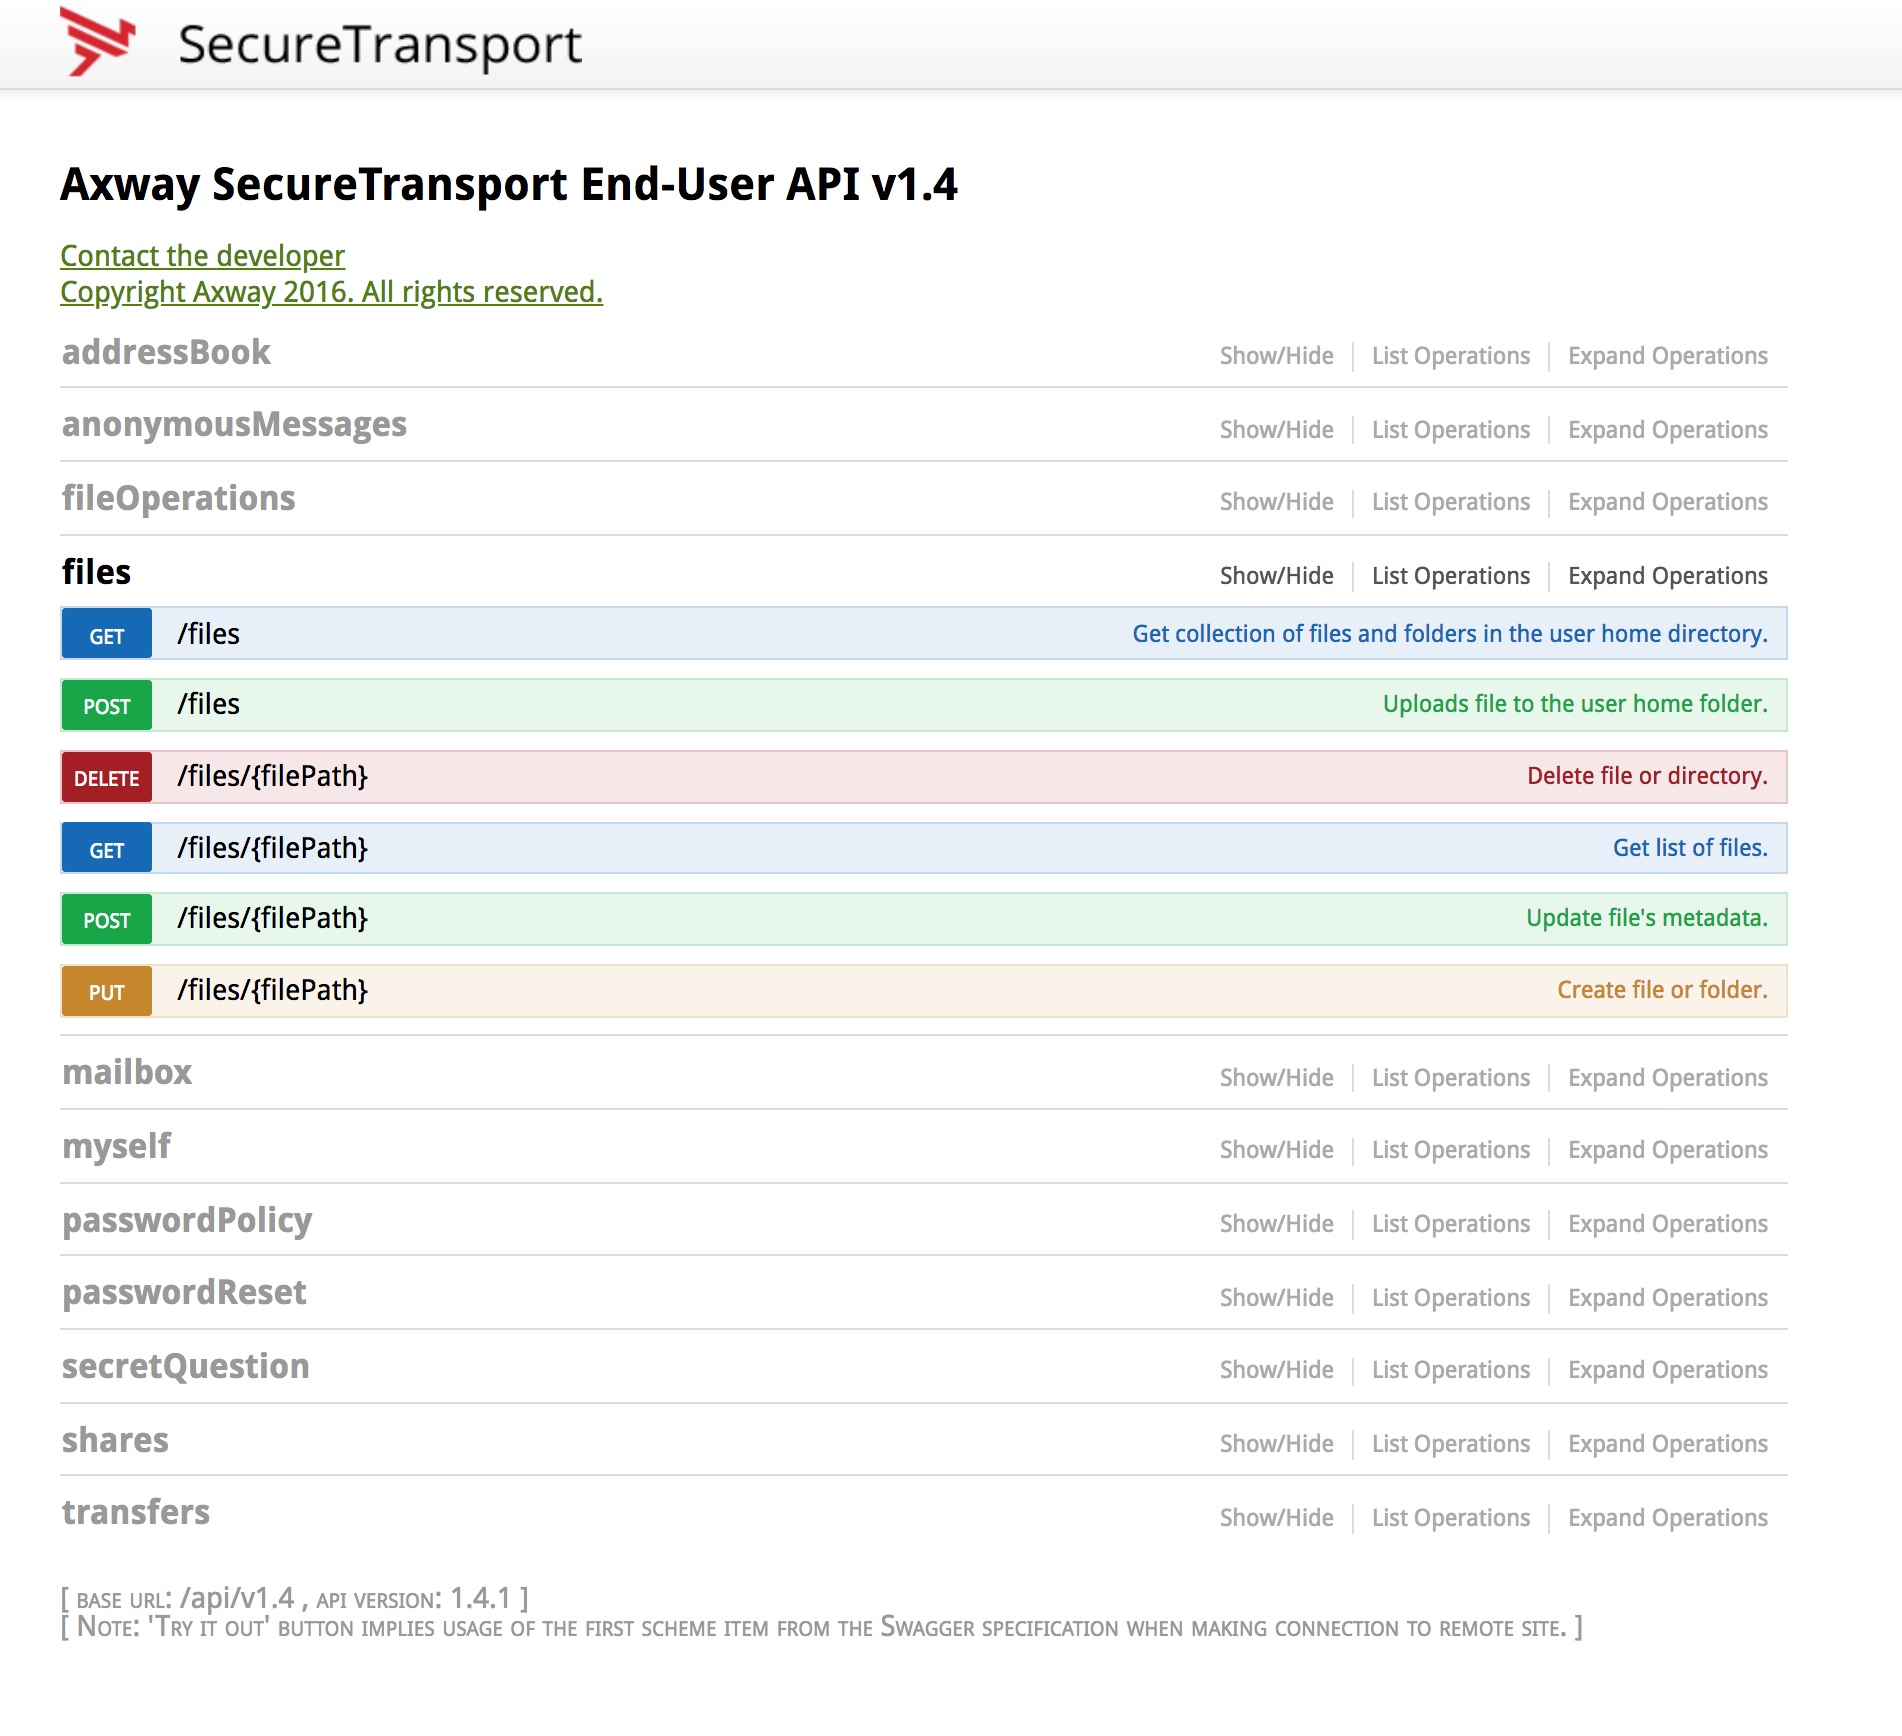Click List Operations for anonymousMessages
Screen dimensions: 1902x1736
pyautogui.click(x=1450, y=430)
